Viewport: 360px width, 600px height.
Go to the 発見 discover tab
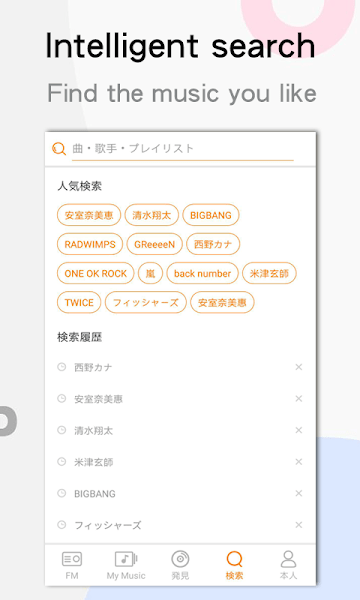click(x=180, y=565)
